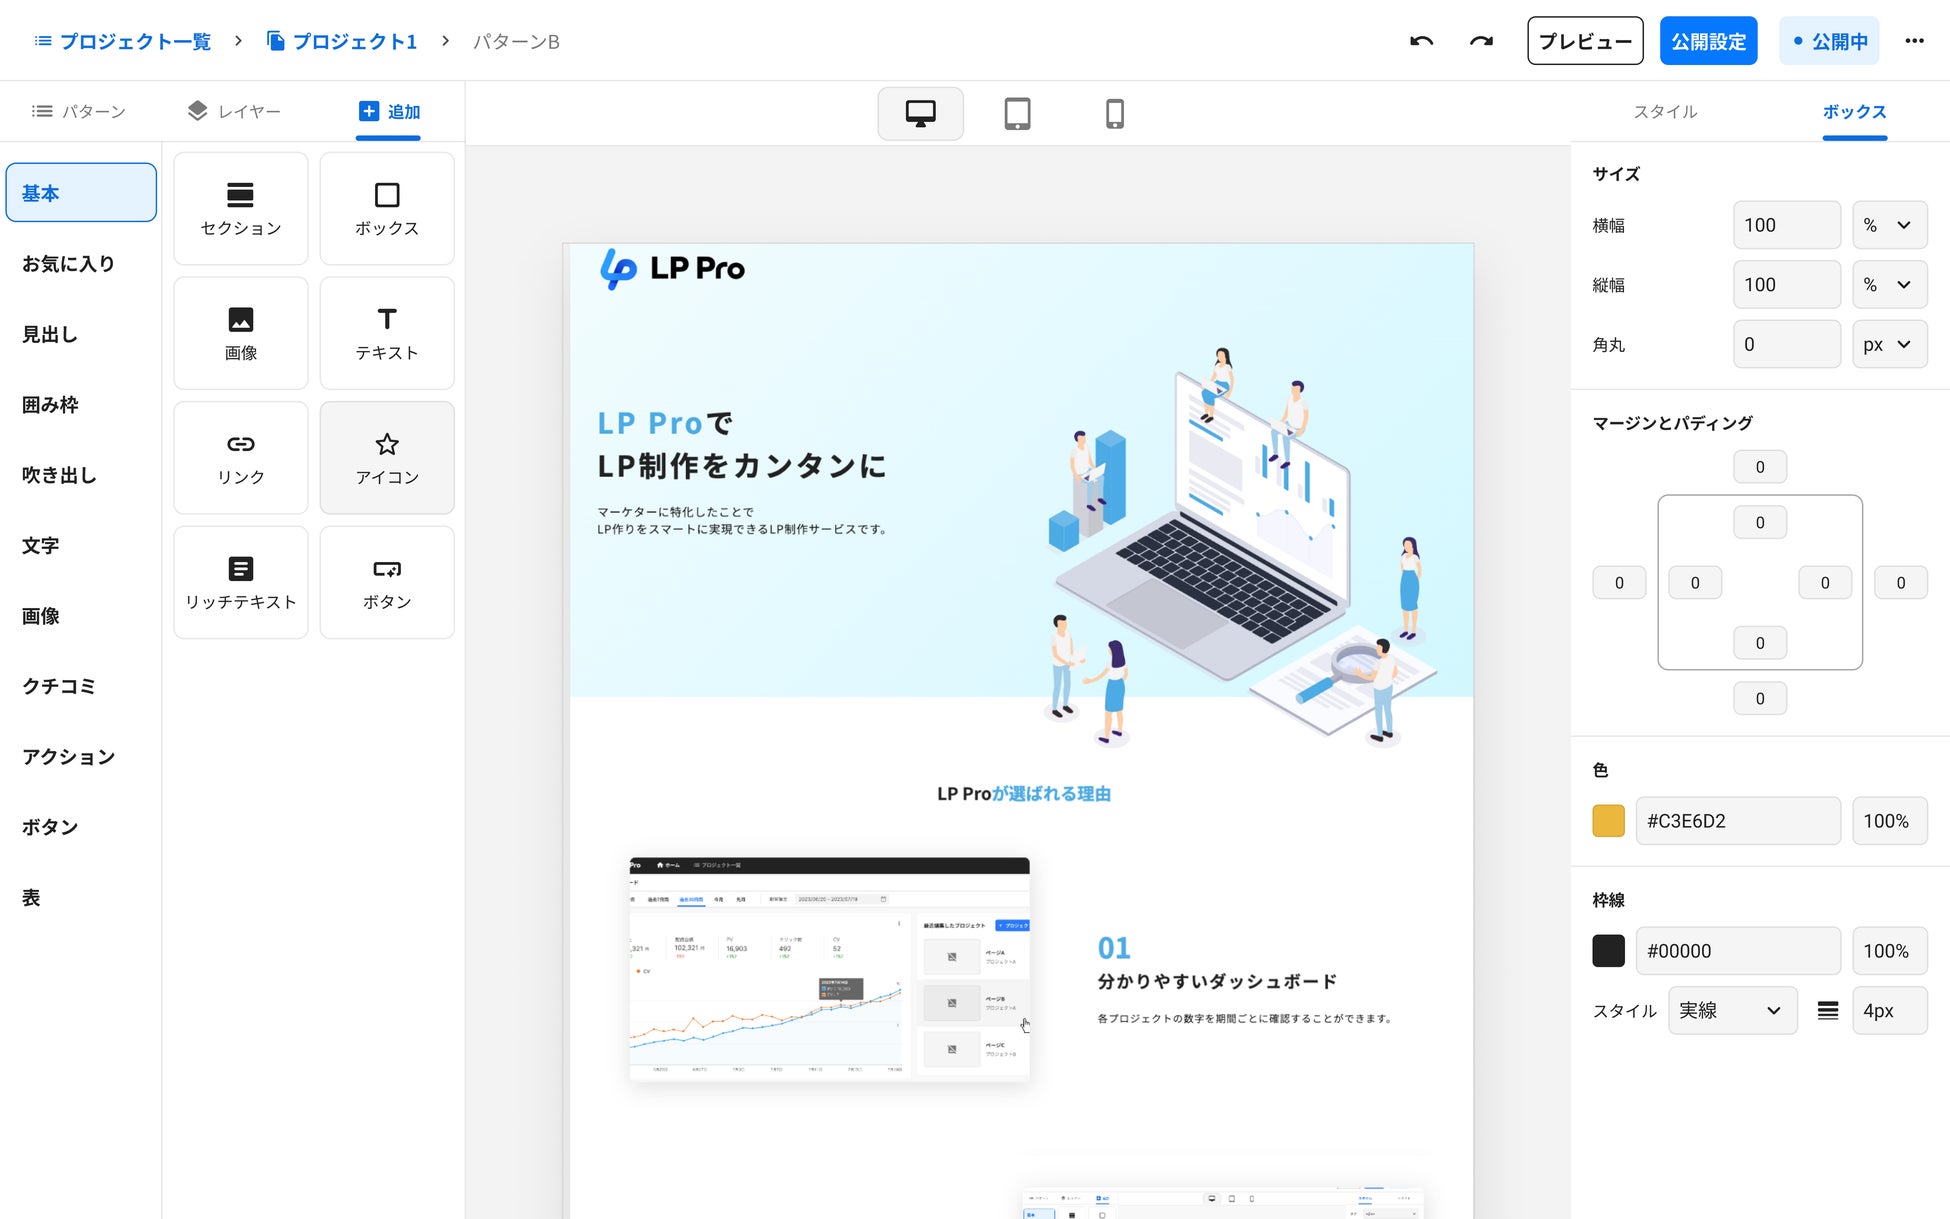Open the 角丸 px unit dropdown
Viewport: 1950px width, 1219px height.
tap(1889, 344)
